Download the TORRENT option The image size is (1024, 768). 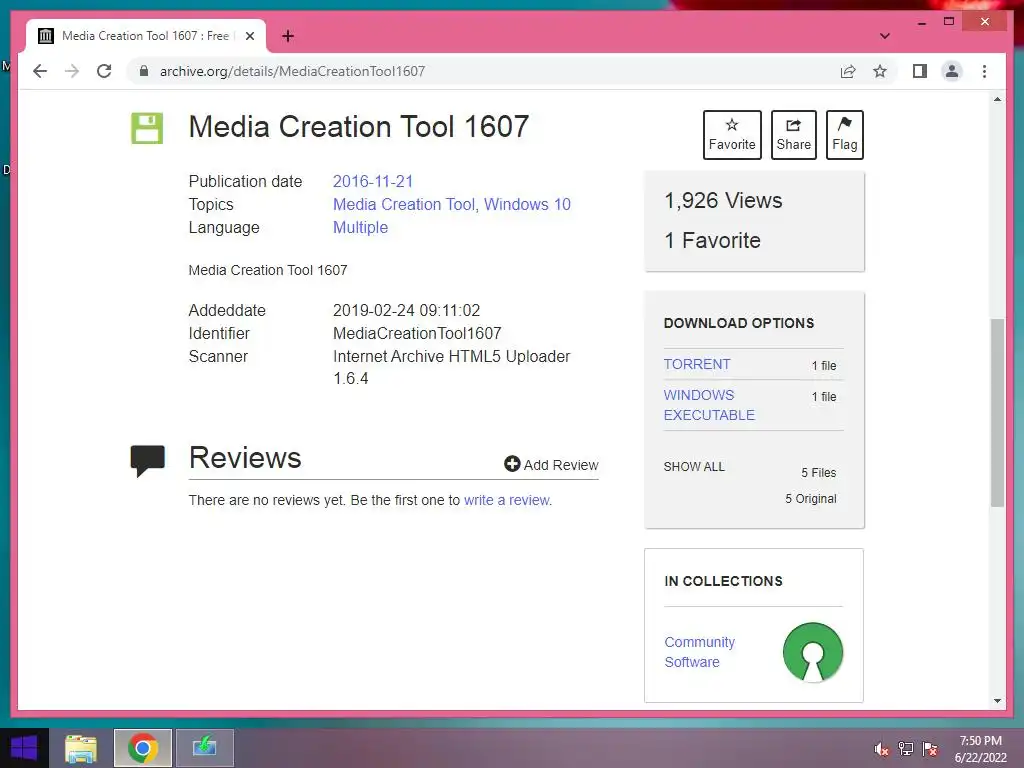(697, 364)
